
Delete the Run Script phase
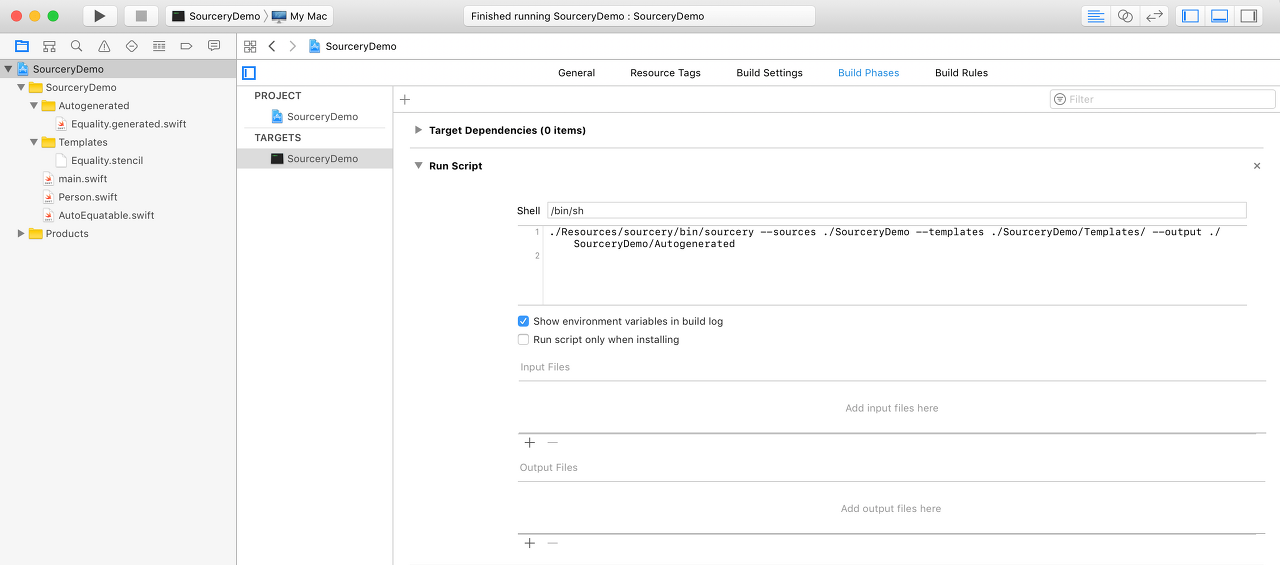1257,166
